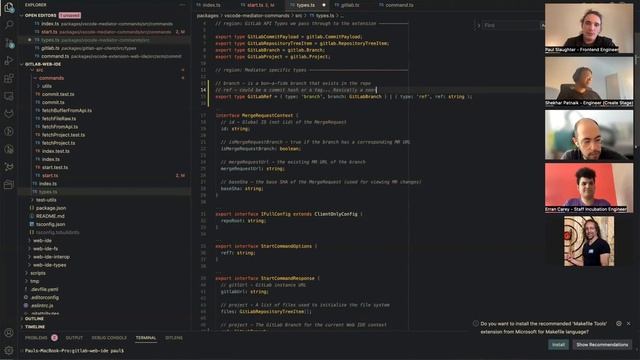Click Paul Slaughter's video thumbnail
Image resolution: width=640 pixels, height=360 pixels.
589,28
